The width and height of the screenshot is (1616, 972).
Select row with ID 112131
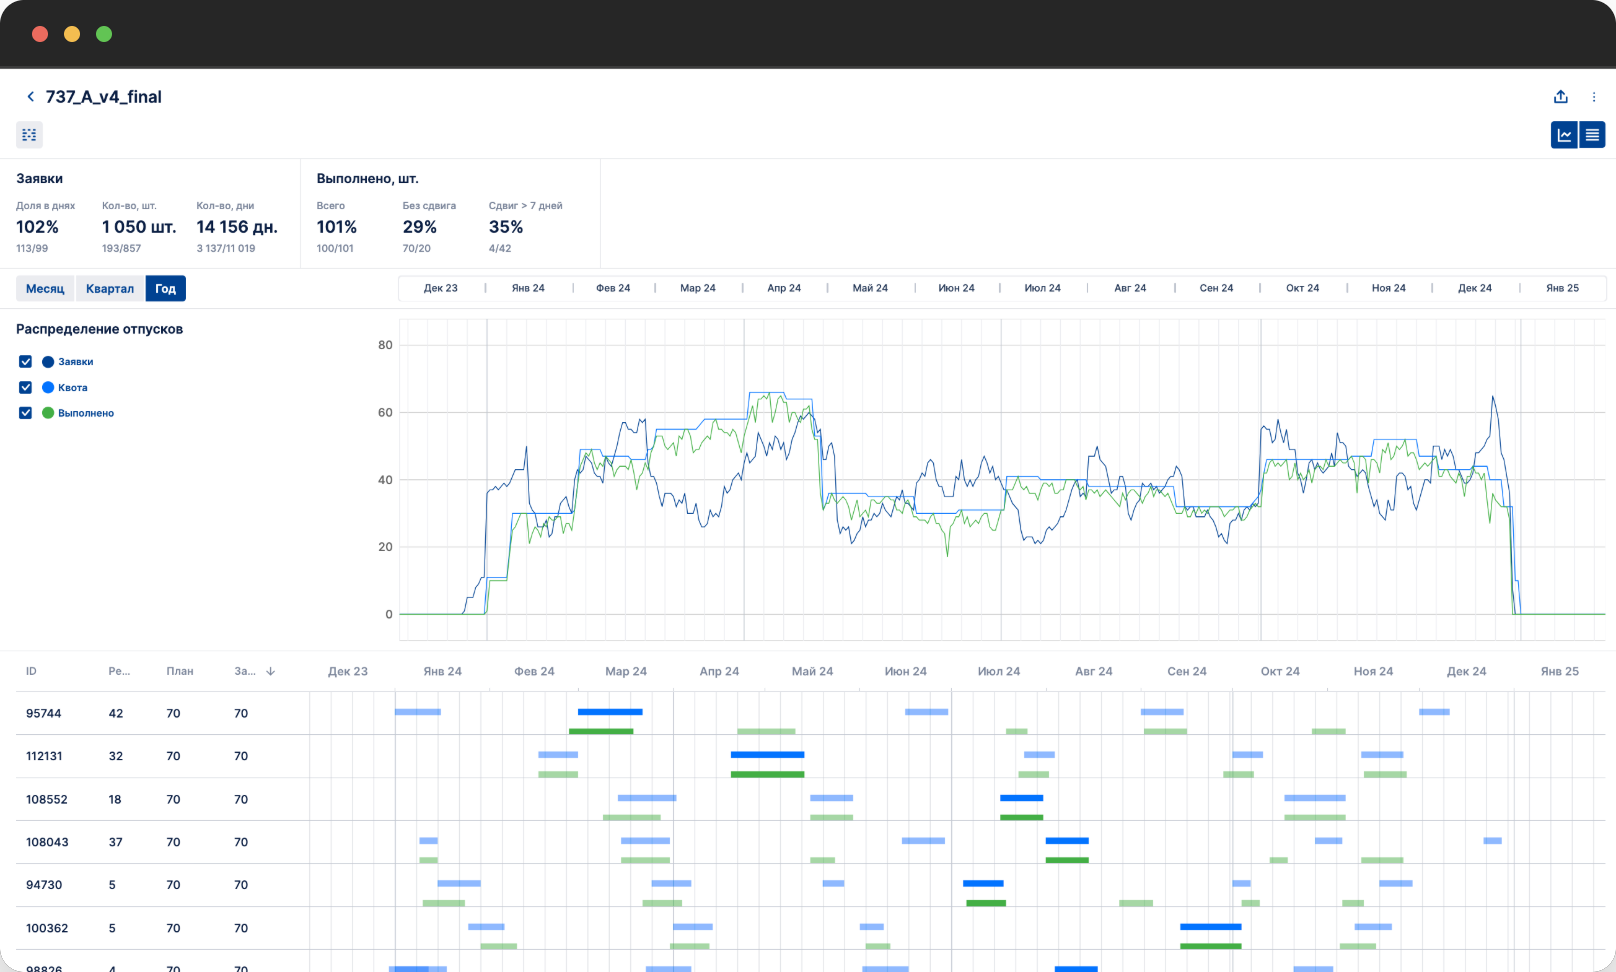point(809,756)
